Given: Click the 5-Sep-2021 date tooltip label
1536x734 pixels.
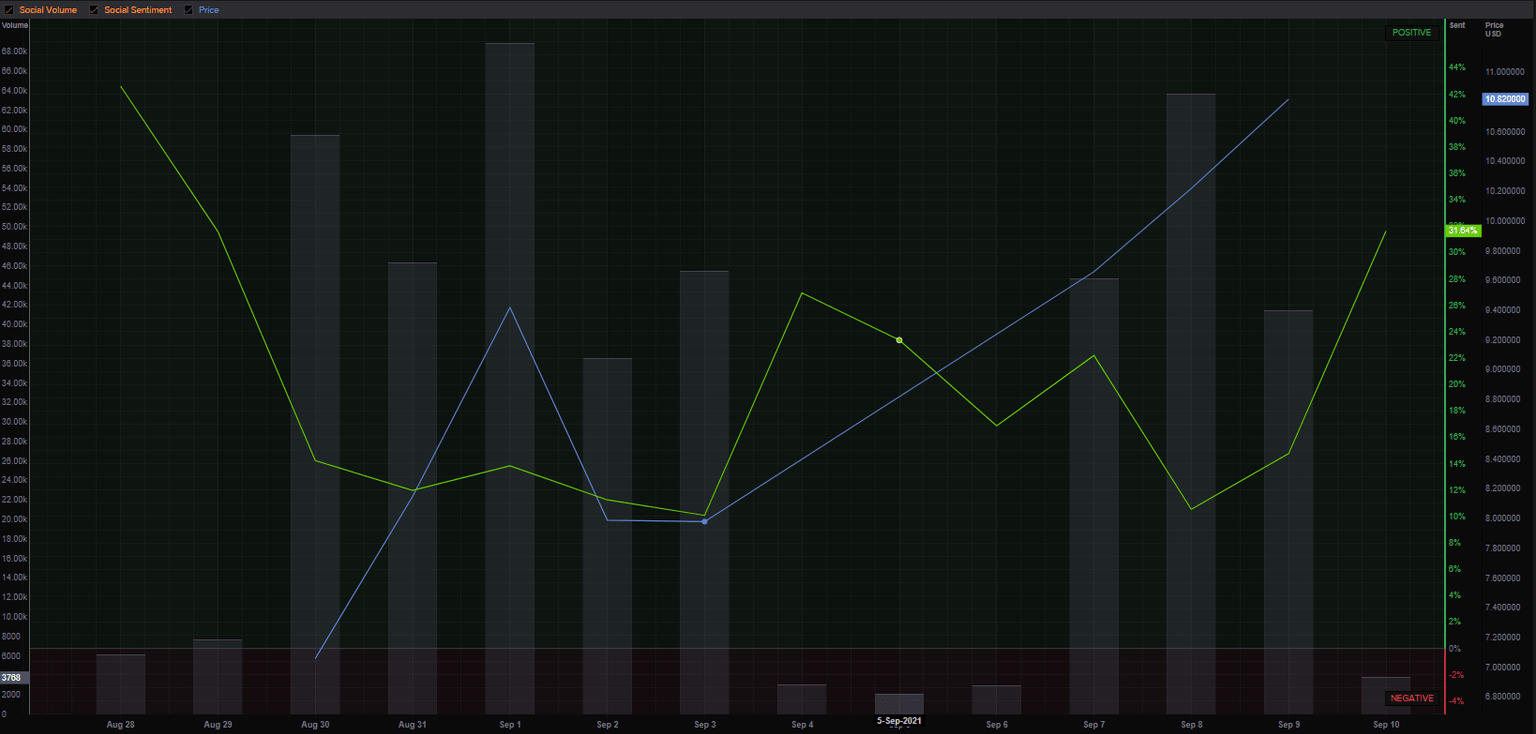Looking at the screenshot, I should point(899,721).
